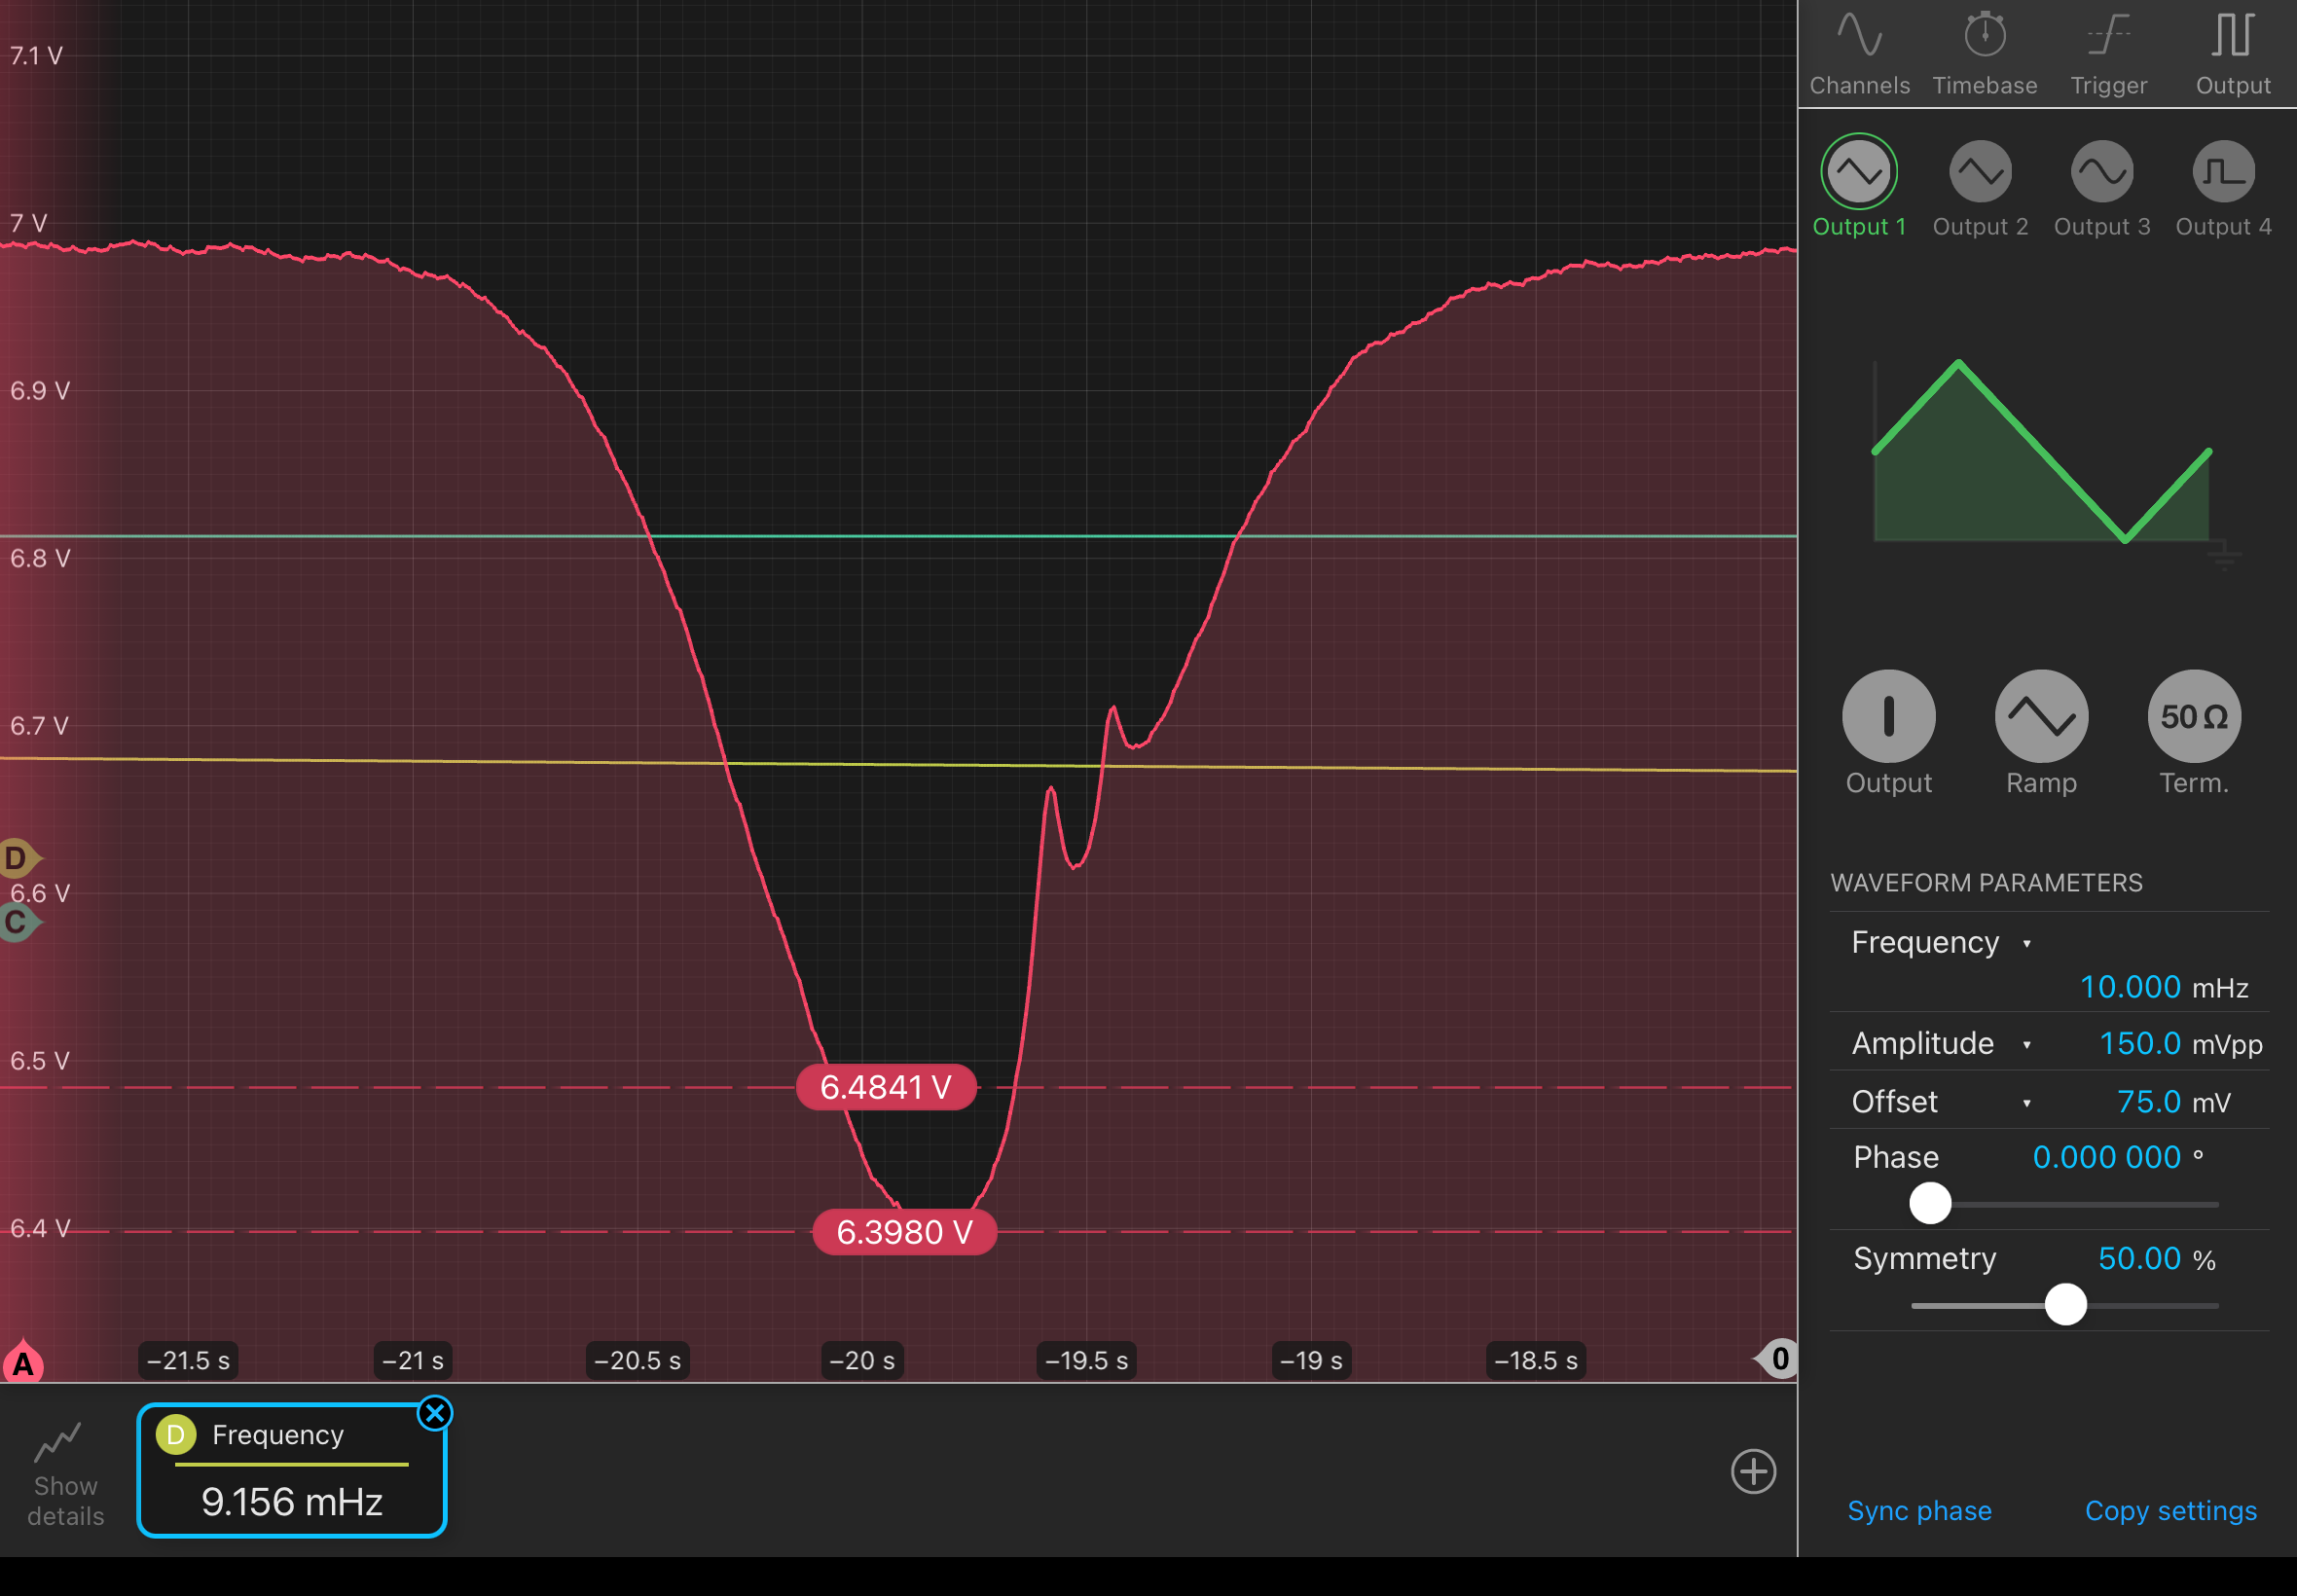Select channel A marker
Image resolution: width=2297 pixels, height=1596 pixels.
tap(23, 1362)
